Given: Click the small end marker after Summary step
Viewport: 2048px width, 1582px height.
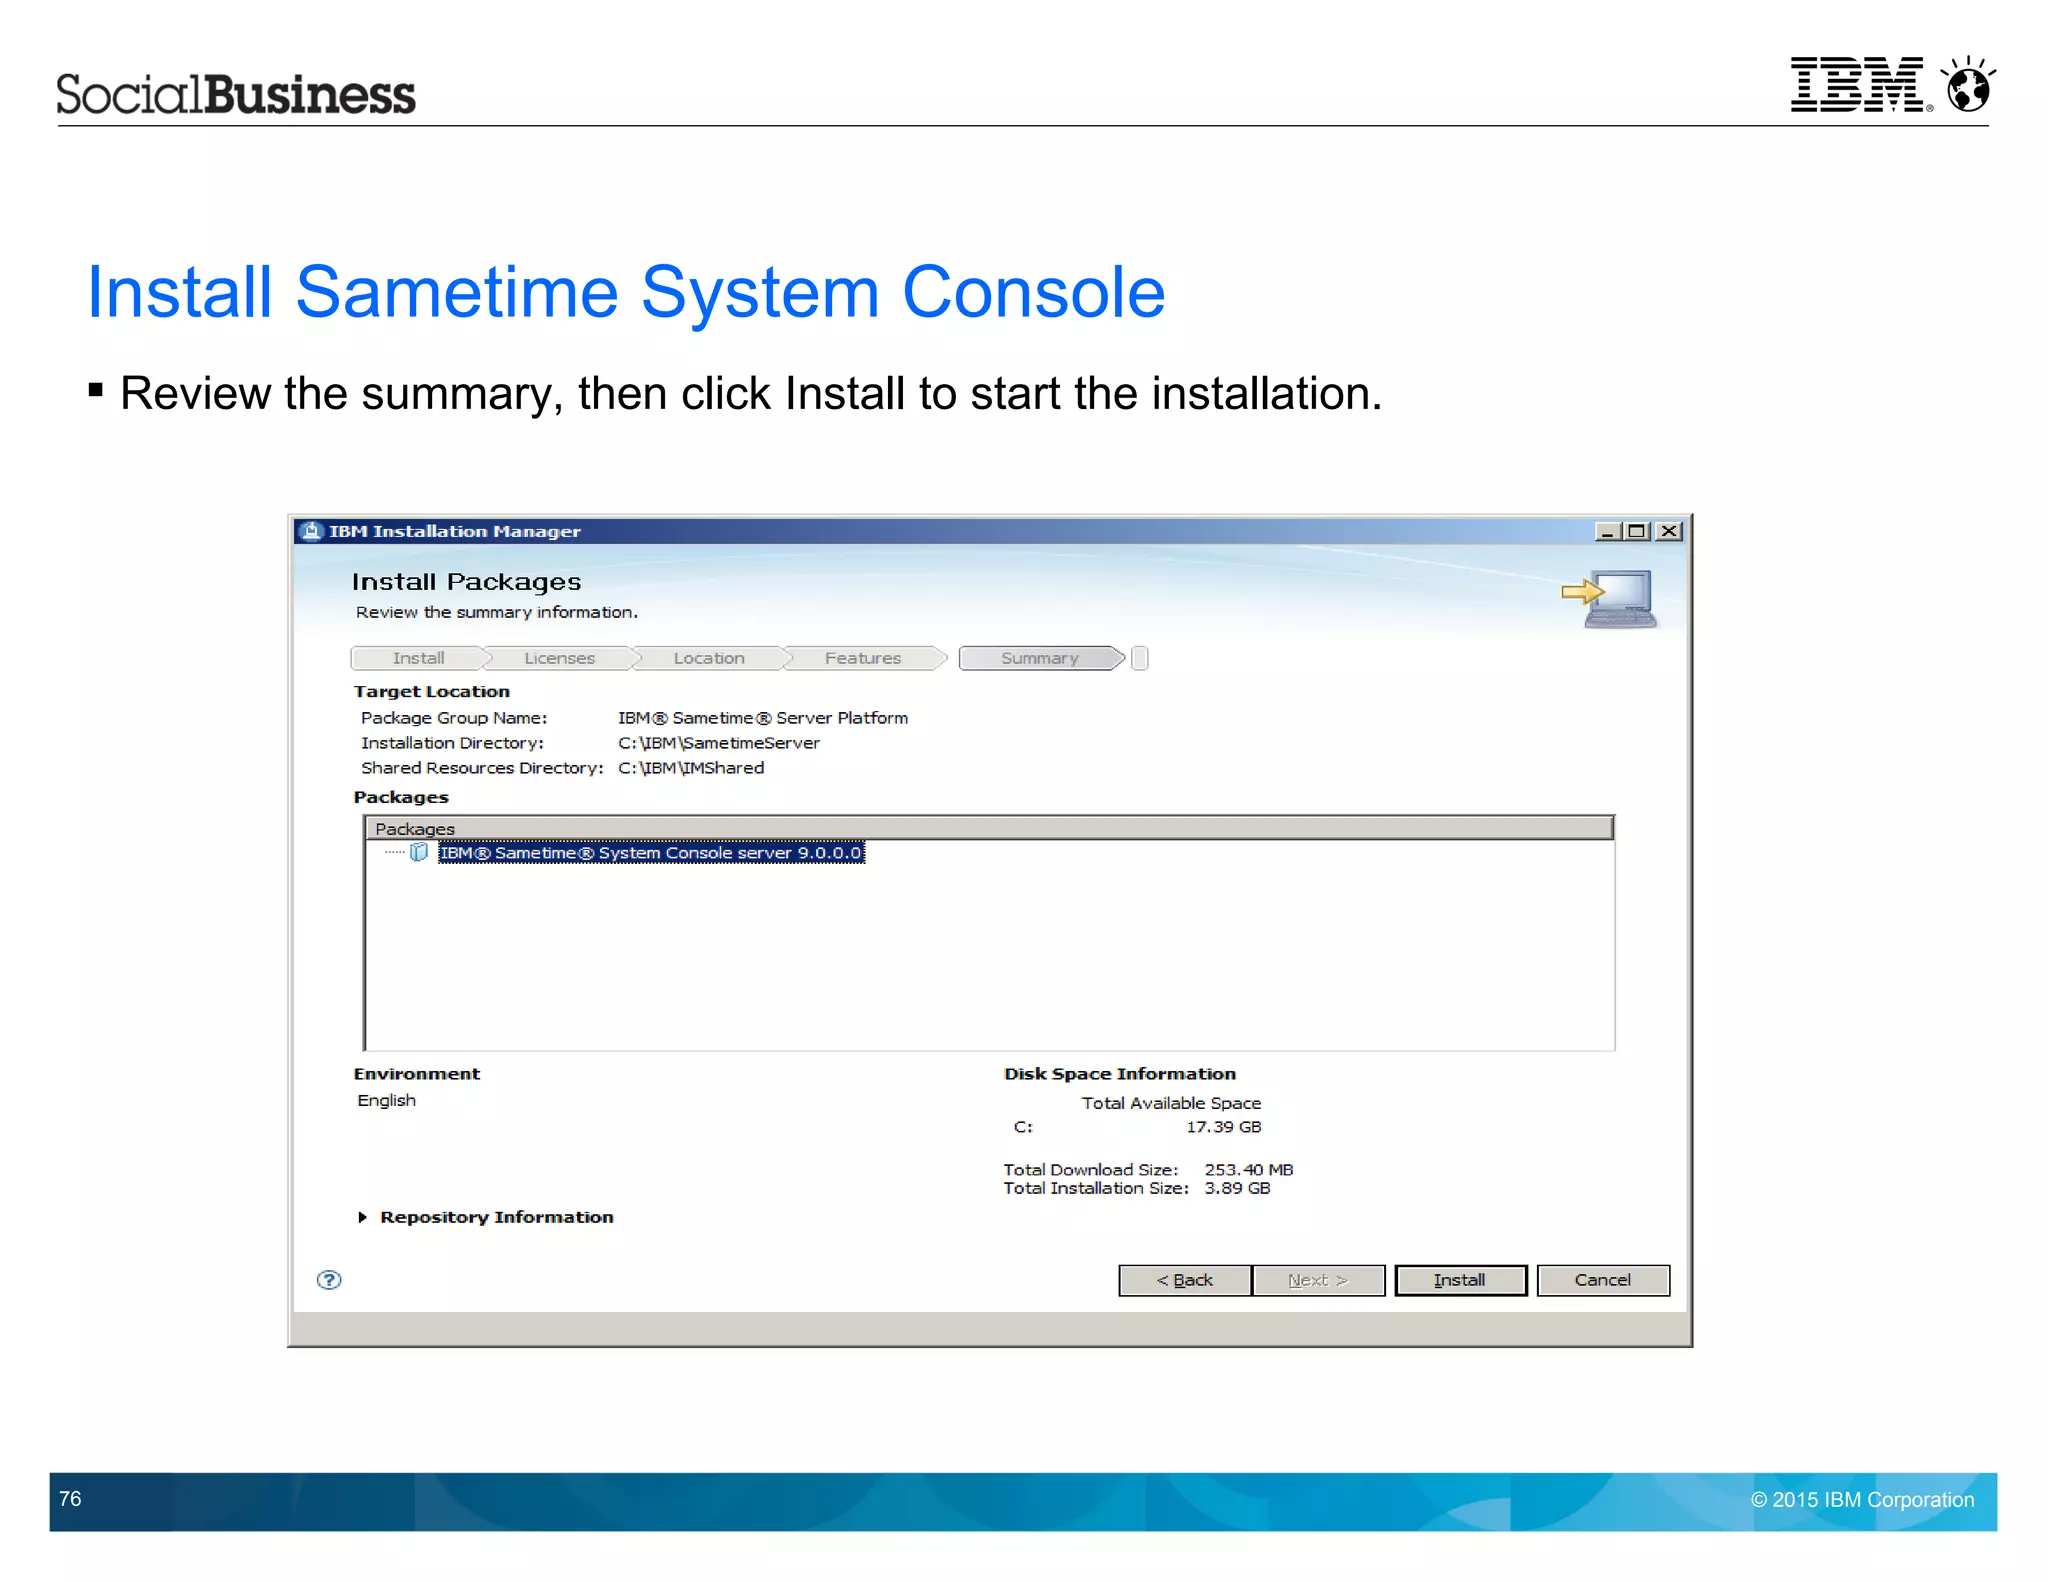Looking at the screenshot, I should coord(1139,658).
